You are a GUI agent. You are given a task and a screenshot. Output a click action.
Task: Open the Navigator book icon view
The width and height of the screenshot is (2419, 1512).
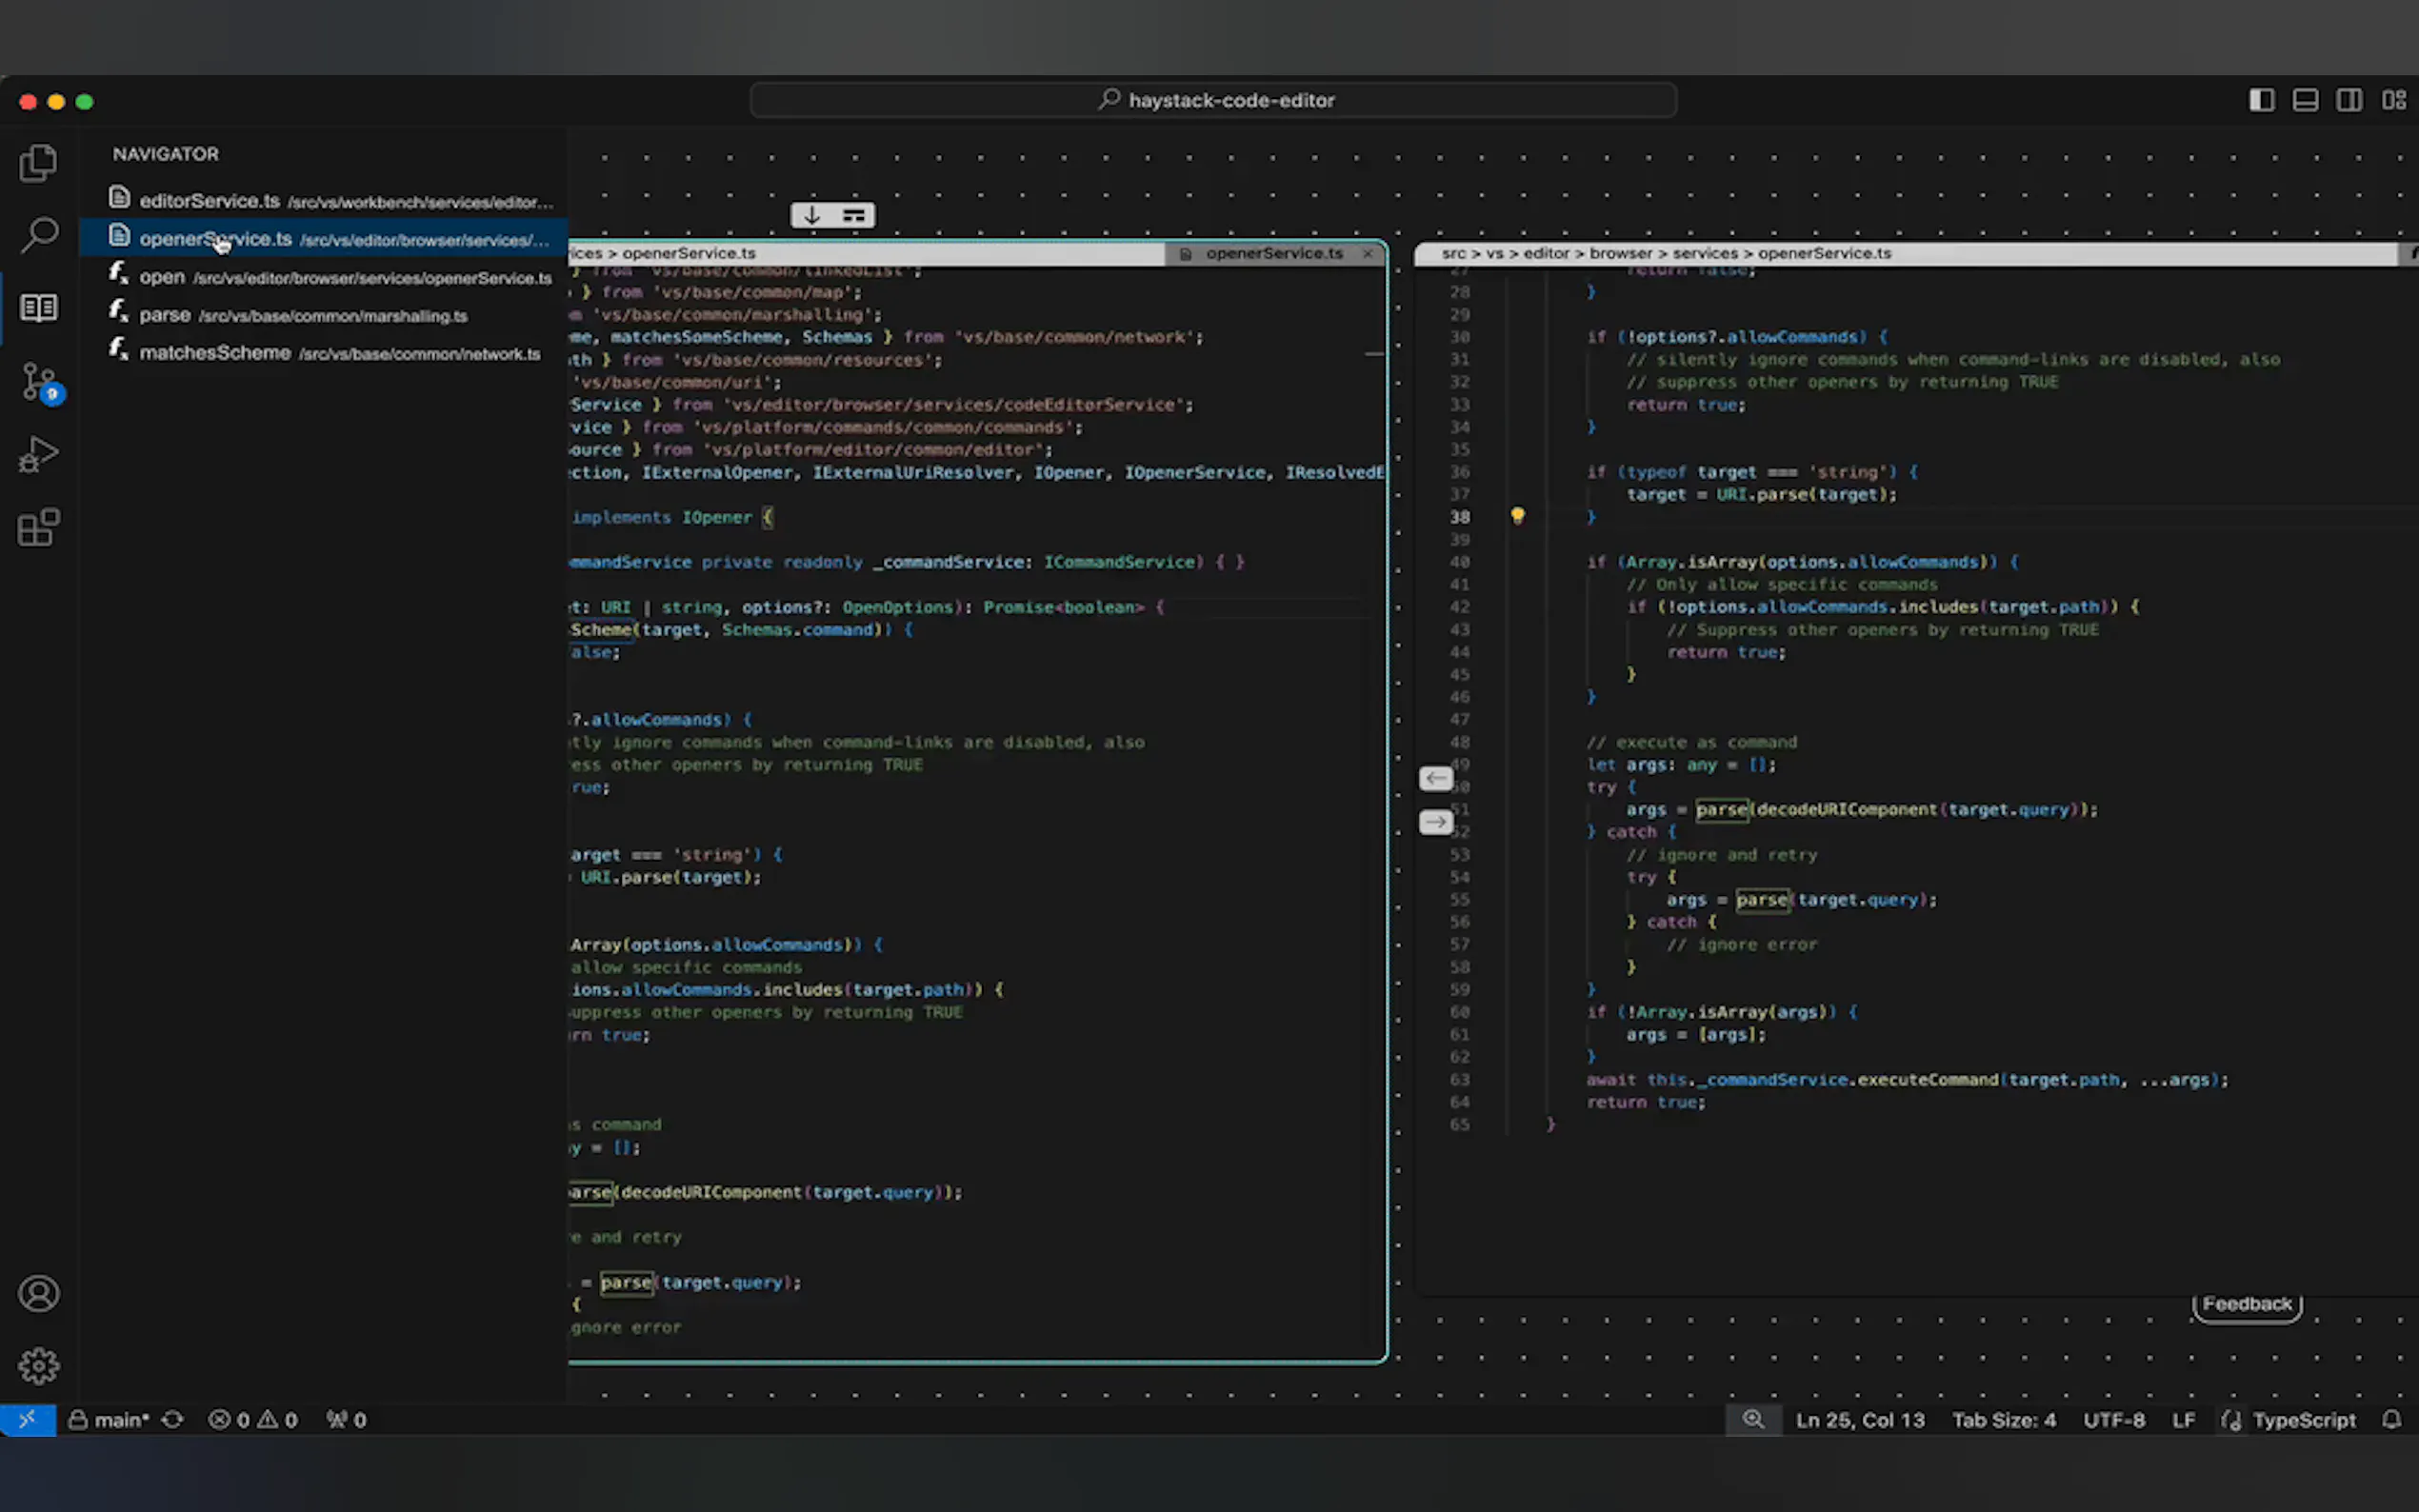[x=38, y=307]
